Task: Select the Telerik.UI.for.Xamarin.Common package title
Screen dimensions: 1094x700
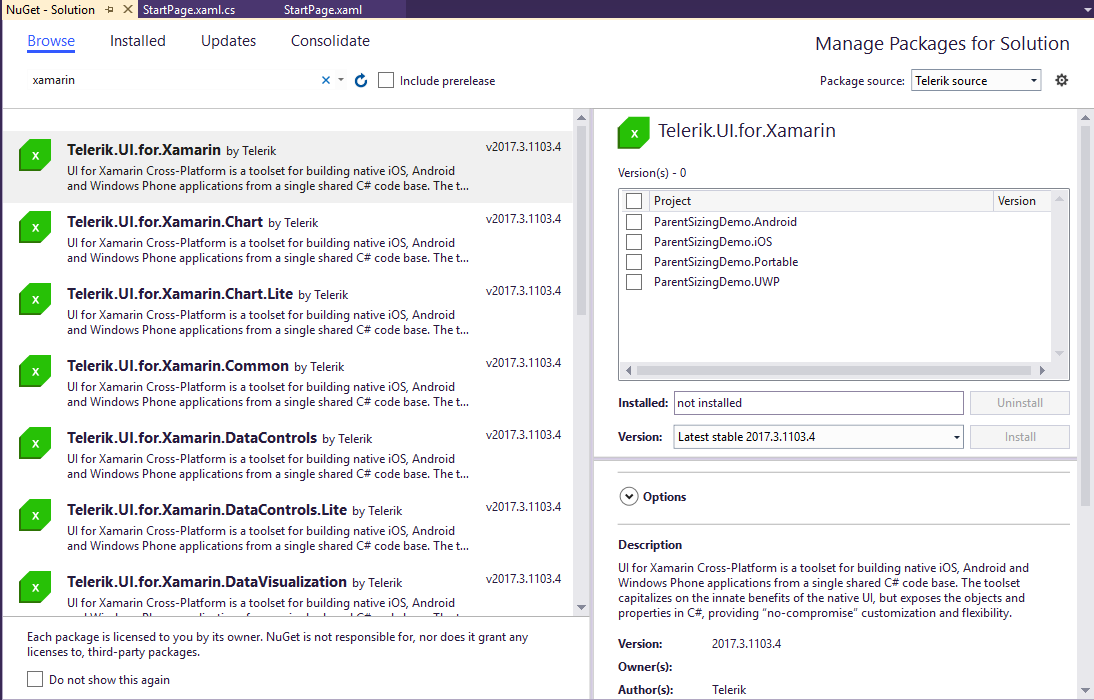Action: coord(178,366)
